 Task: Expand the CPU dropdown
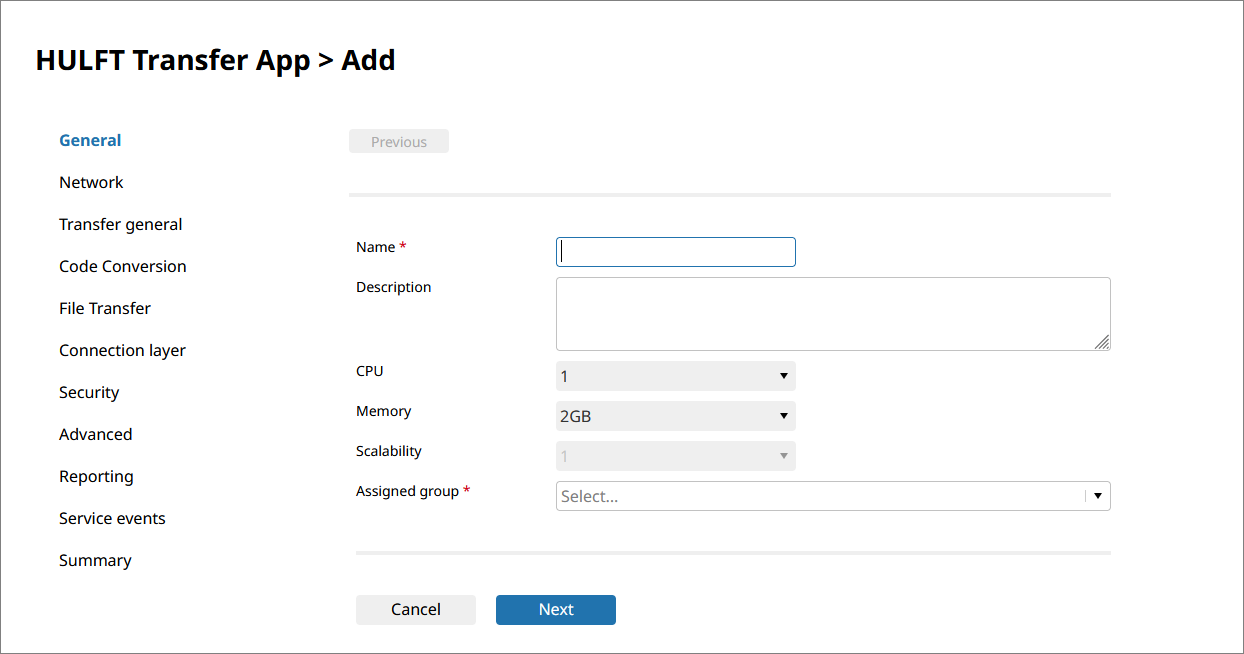tap(675, 376)
